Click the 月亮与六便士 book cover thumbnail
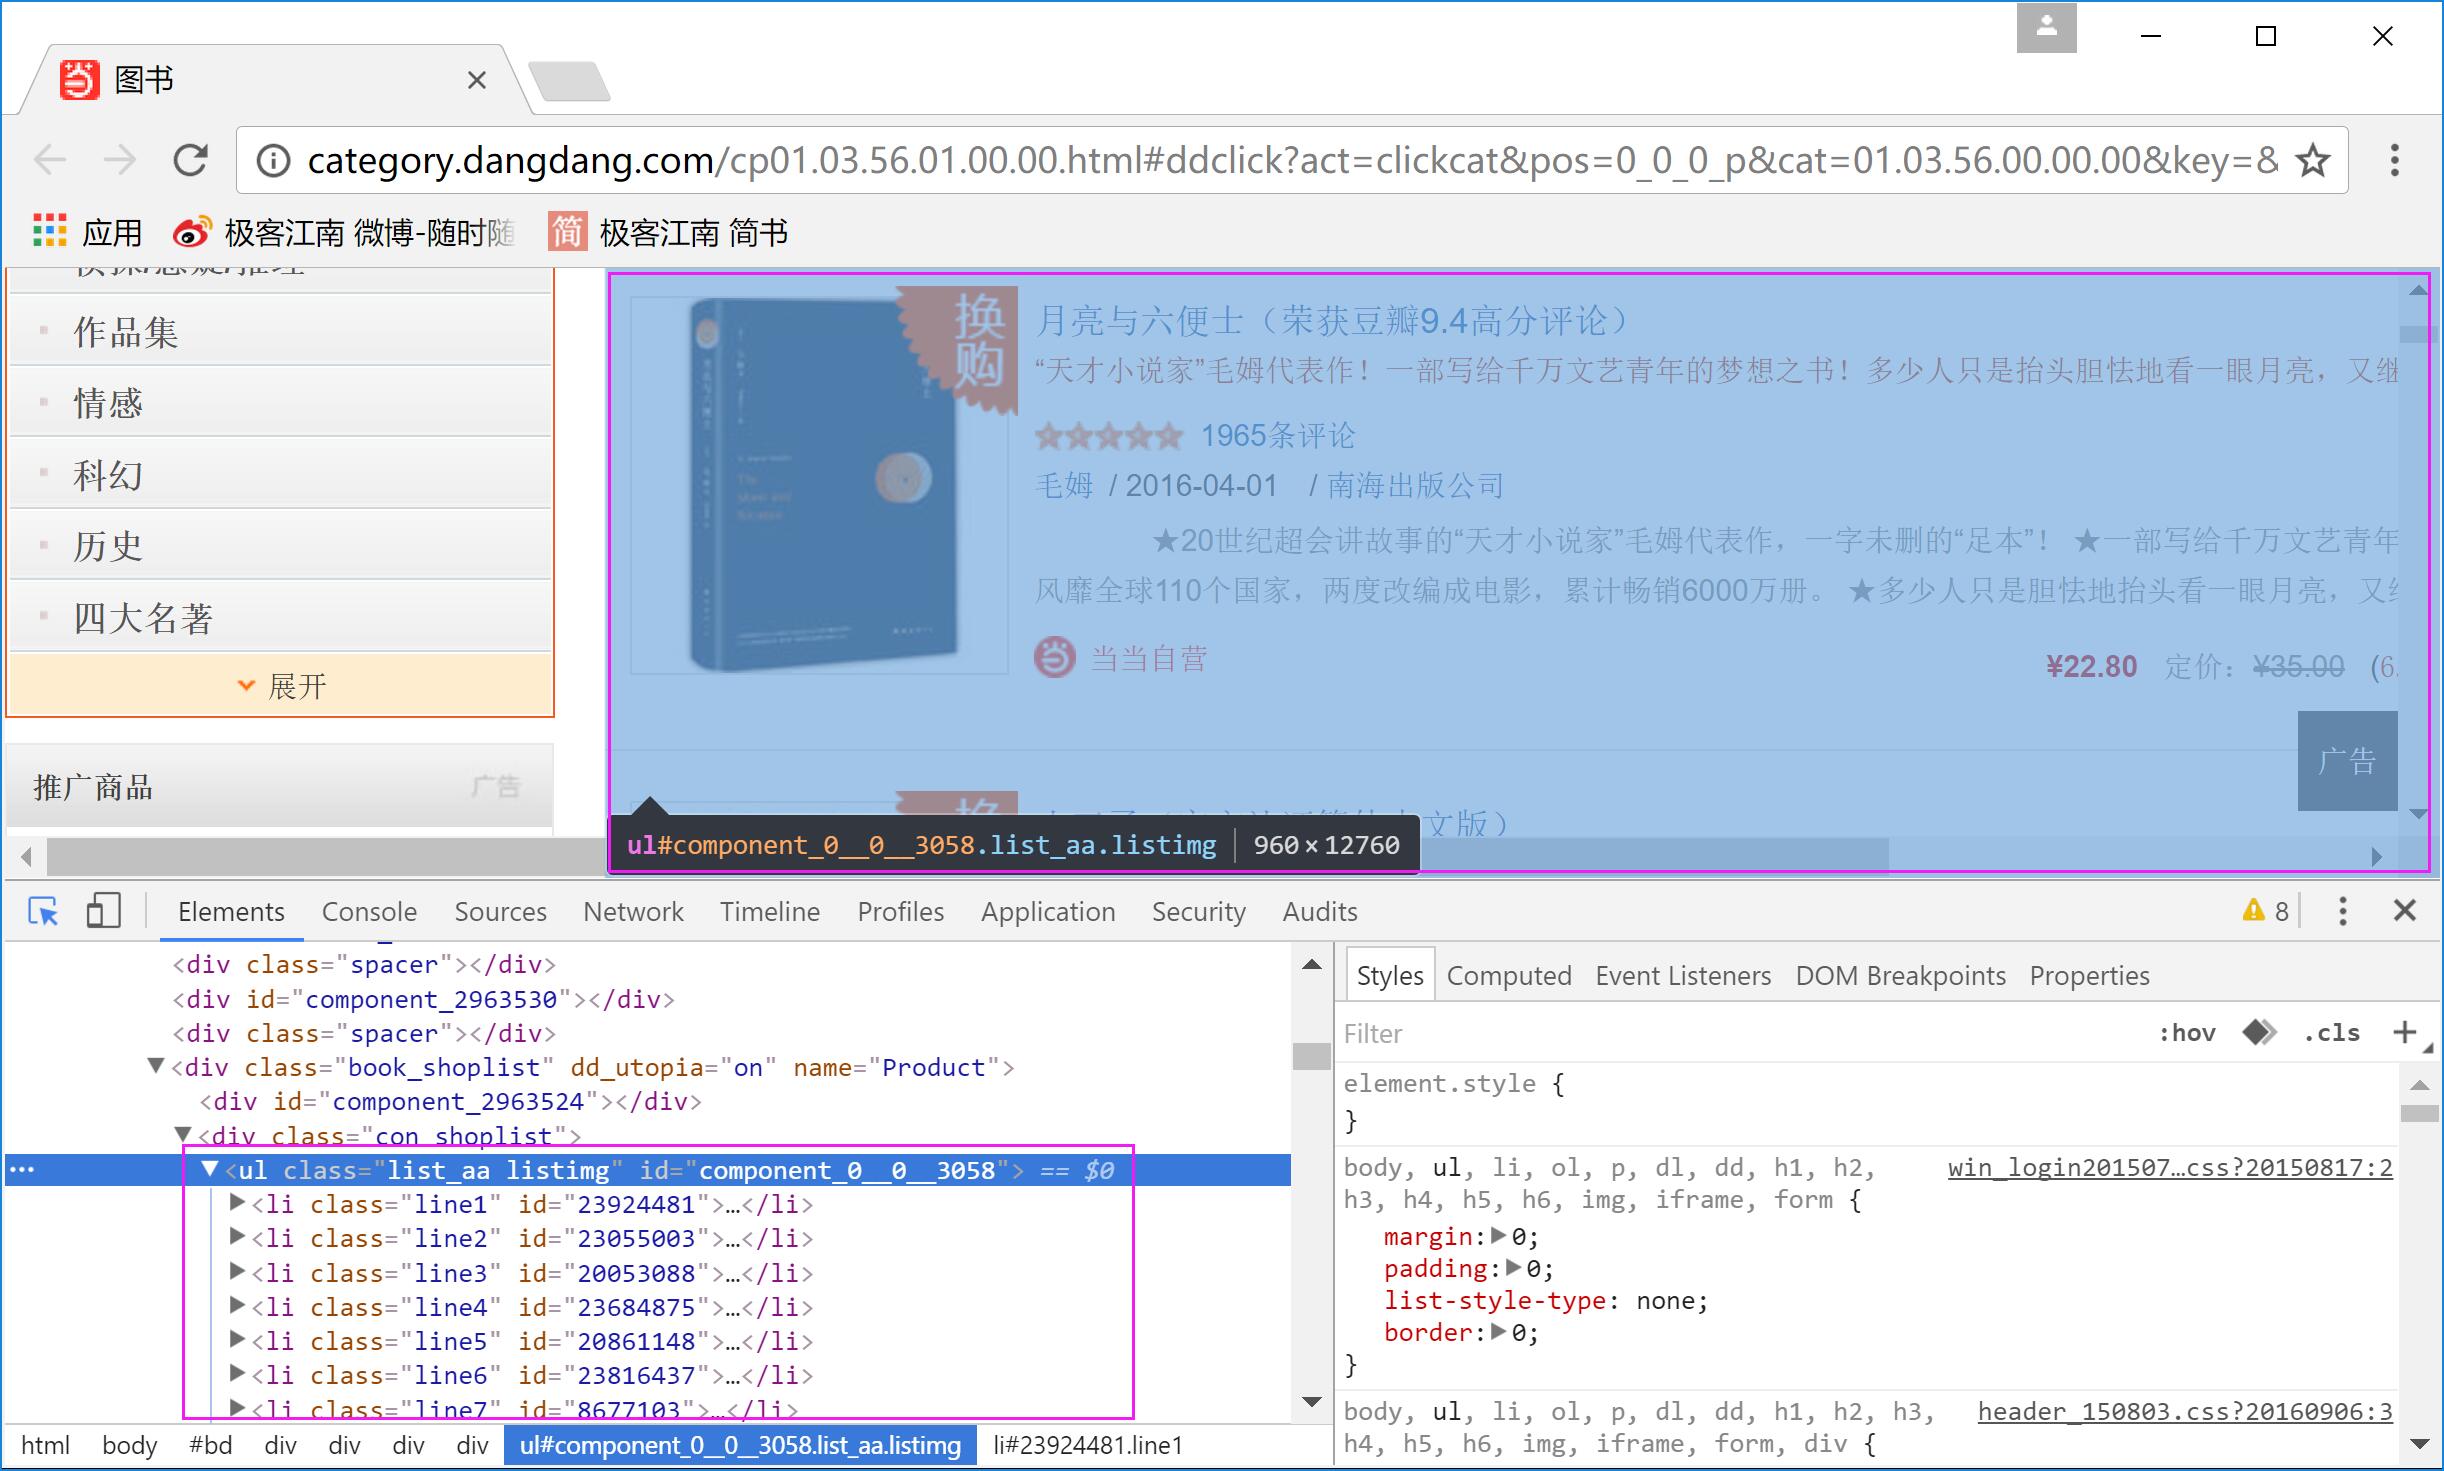2444x1471 pixels. 820,485
